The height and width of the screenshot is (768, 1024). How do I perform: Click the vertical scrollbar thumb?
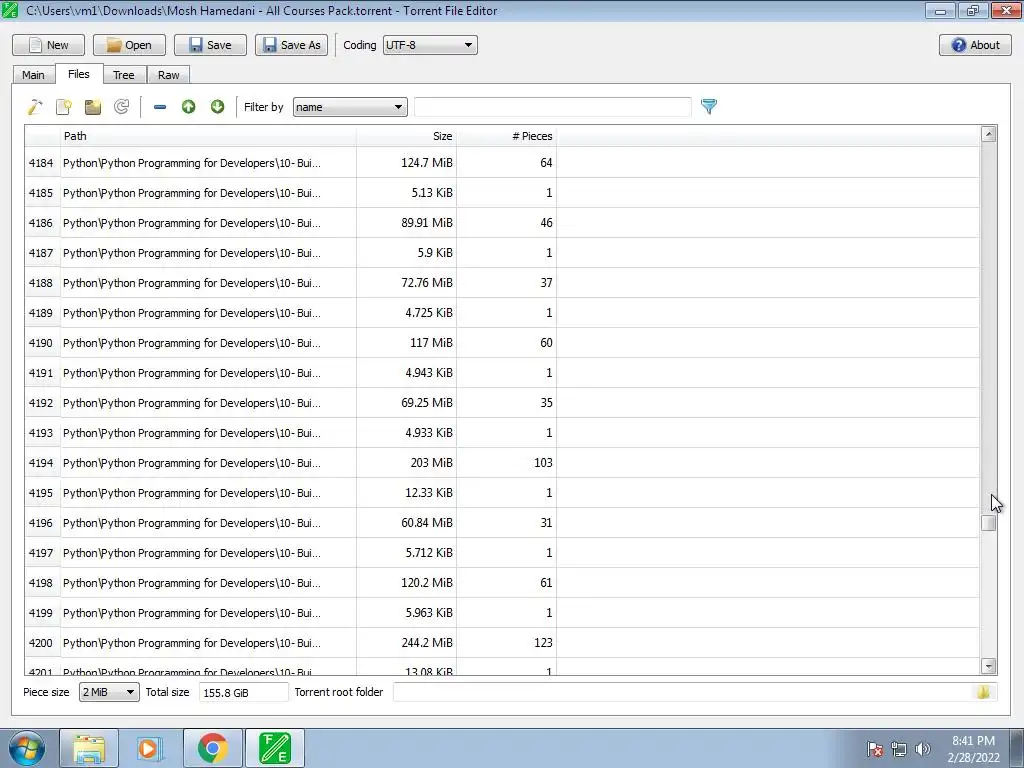(989, 523)
